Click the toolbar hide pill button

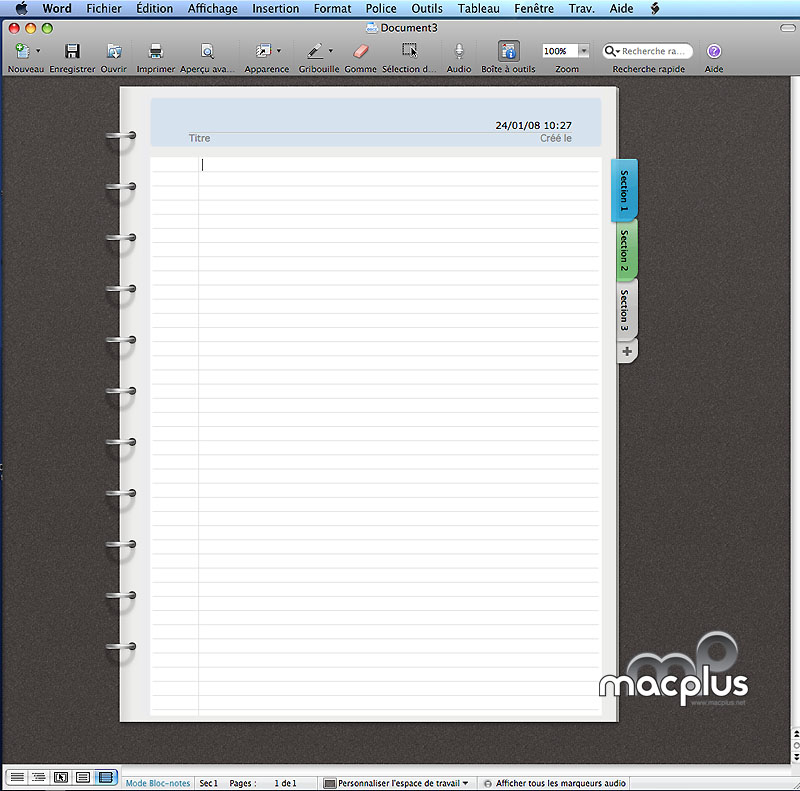pyautogui.click(x=787, y=28)
